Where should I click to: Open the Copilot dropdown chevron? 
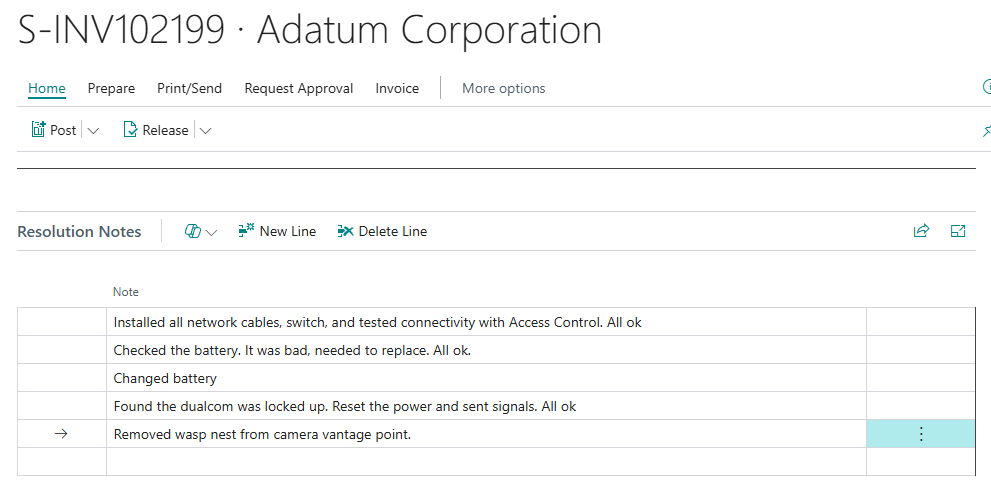[212, 232]
